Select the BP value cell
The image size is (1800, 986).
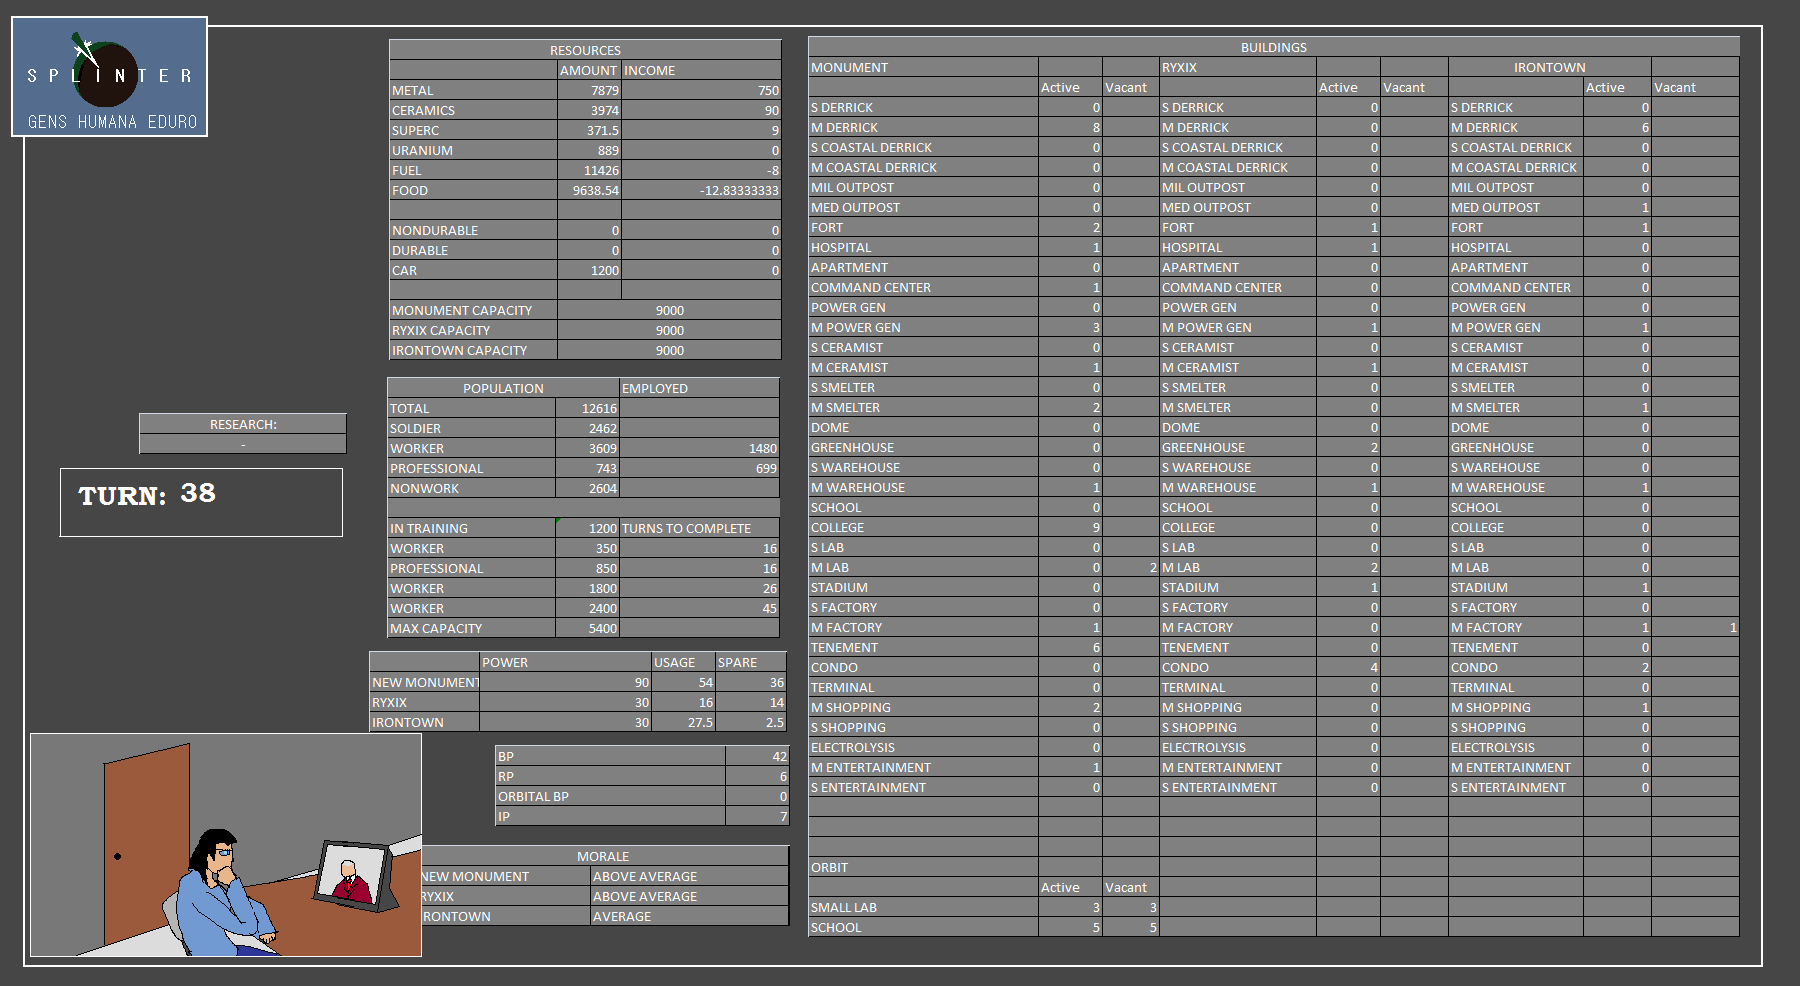tap(757, 756)
